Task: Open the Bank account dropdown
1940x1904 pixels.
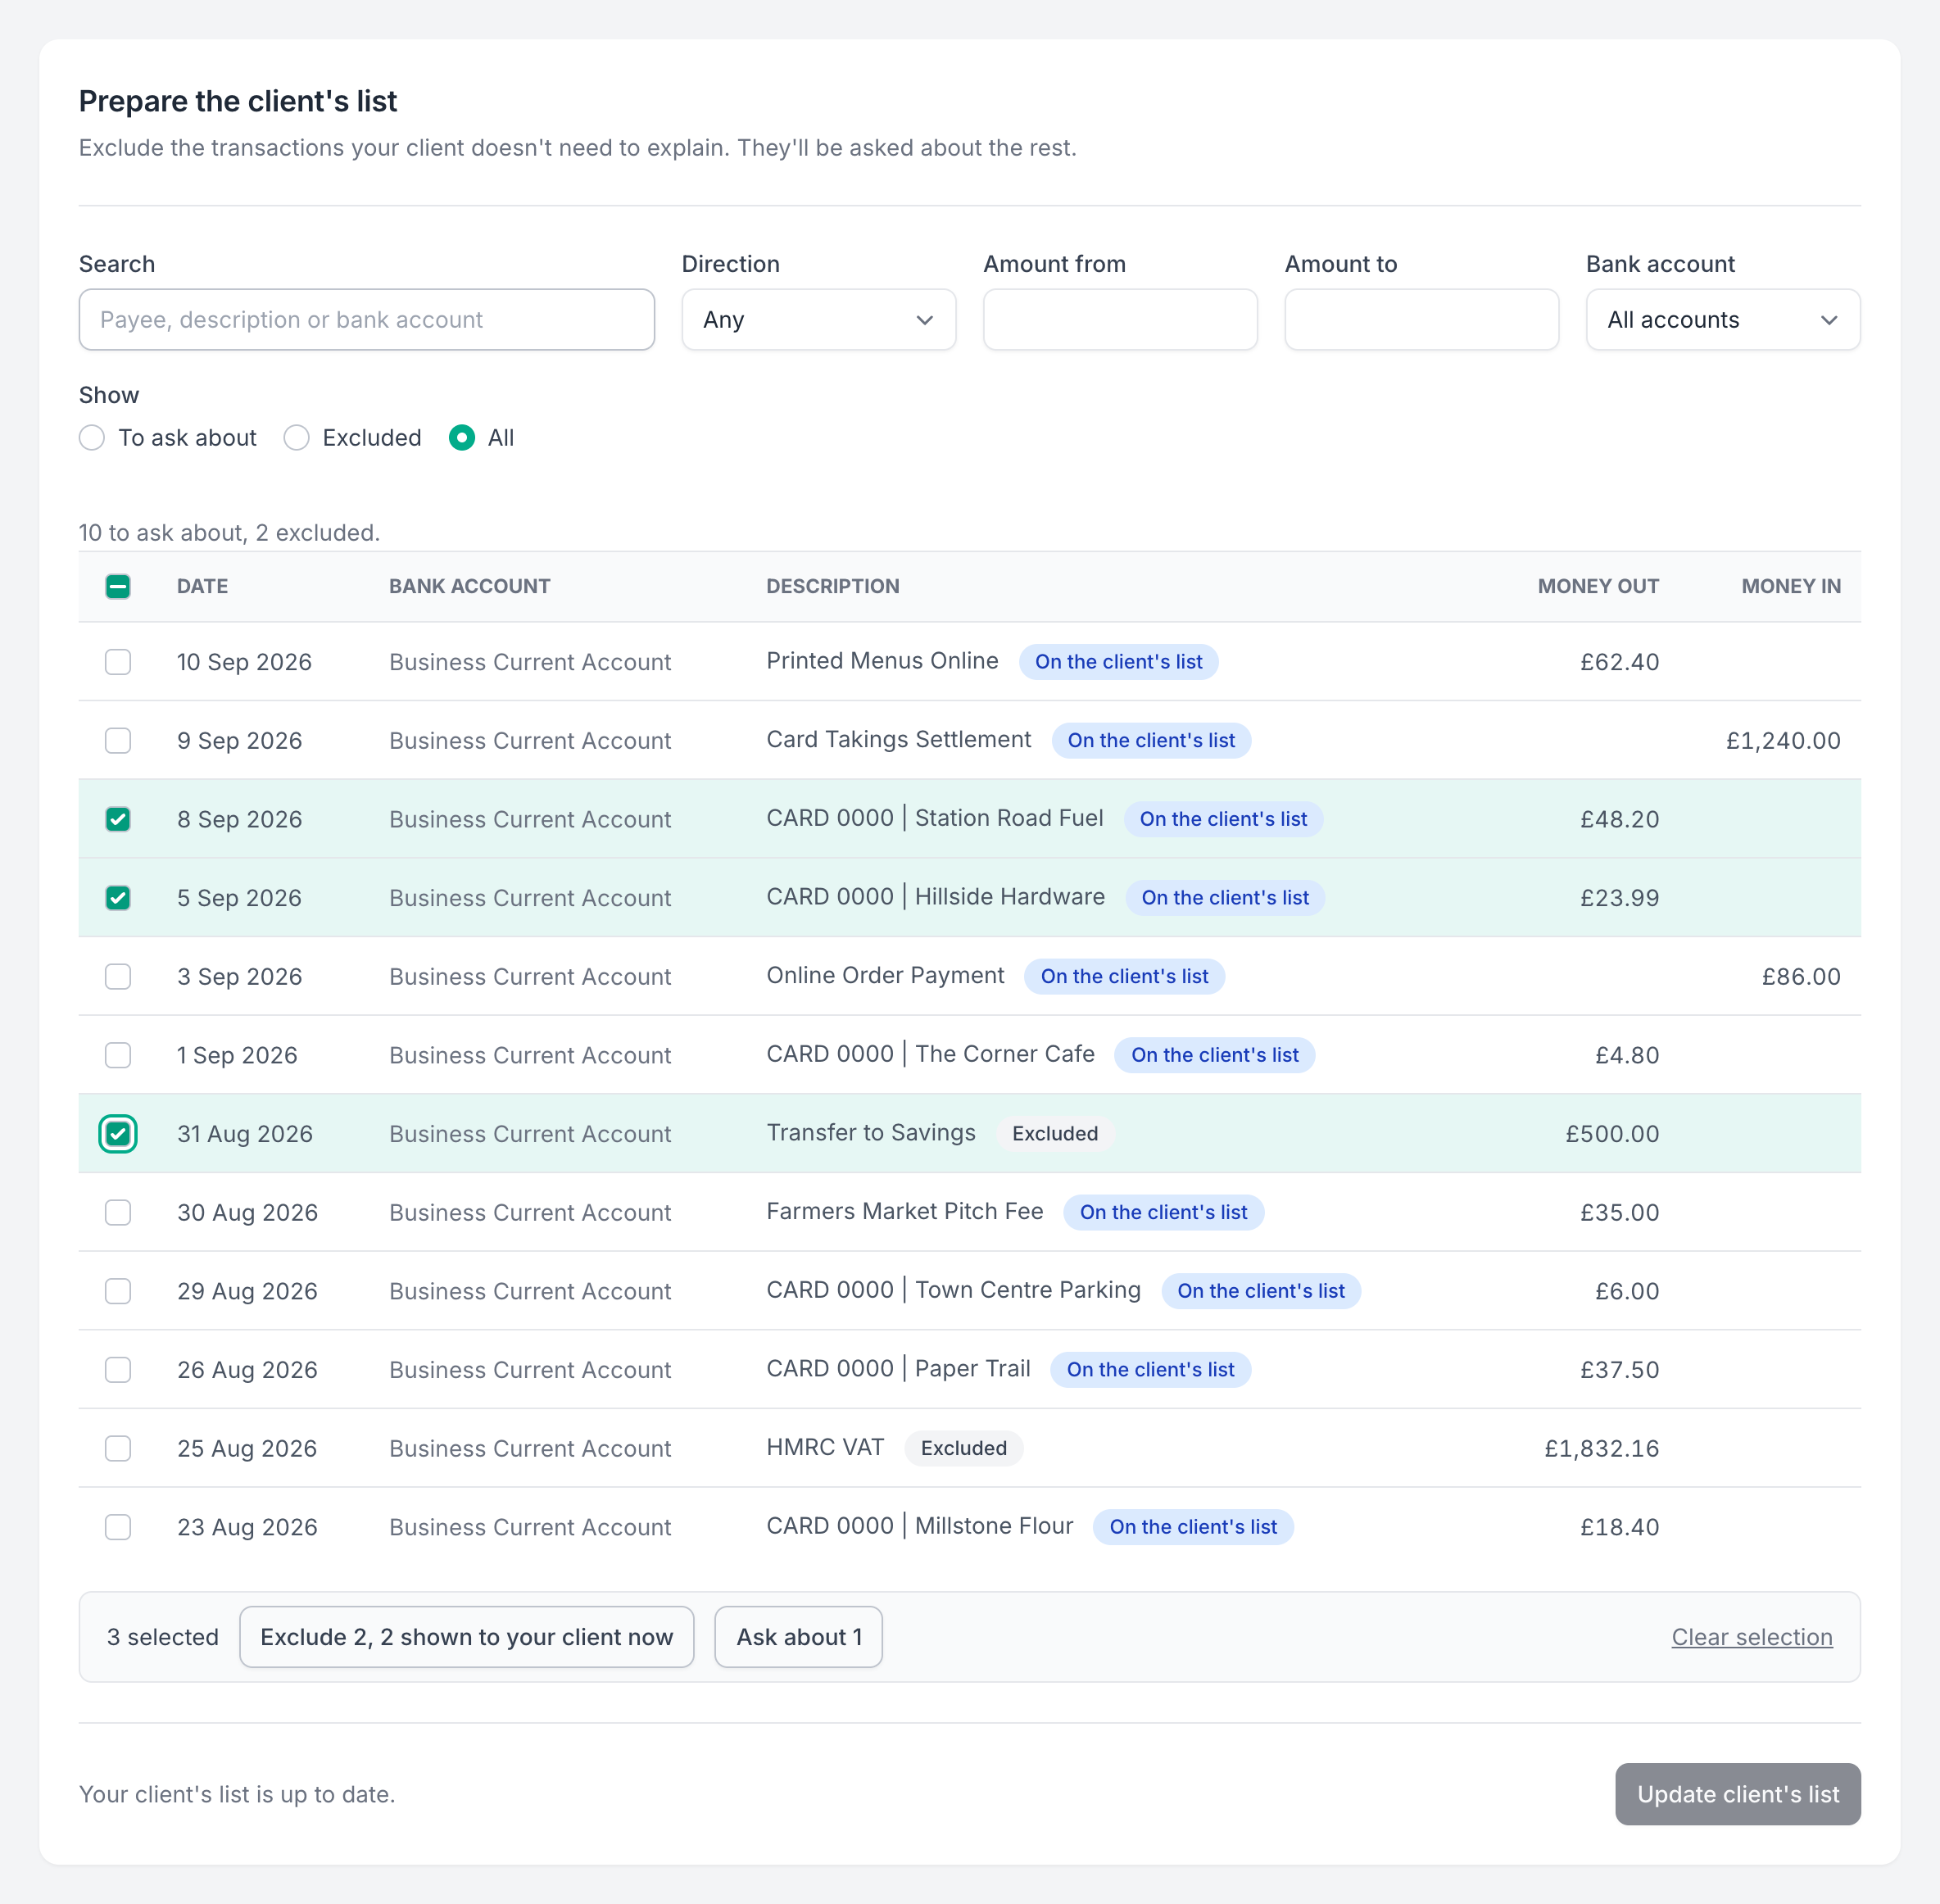Action: [1722, 320]
